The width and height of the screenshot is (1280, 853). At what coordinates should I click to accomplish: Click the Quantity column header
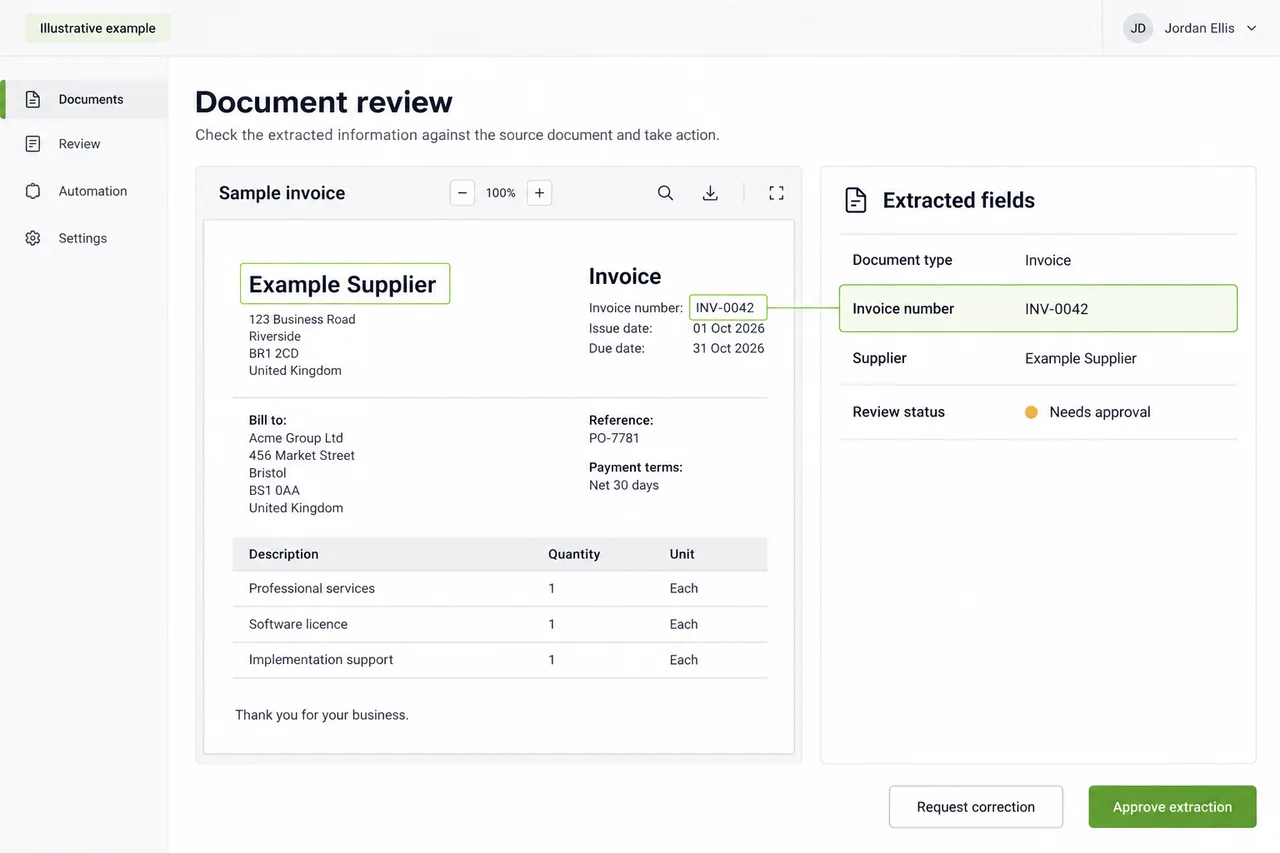pos(574,554)
